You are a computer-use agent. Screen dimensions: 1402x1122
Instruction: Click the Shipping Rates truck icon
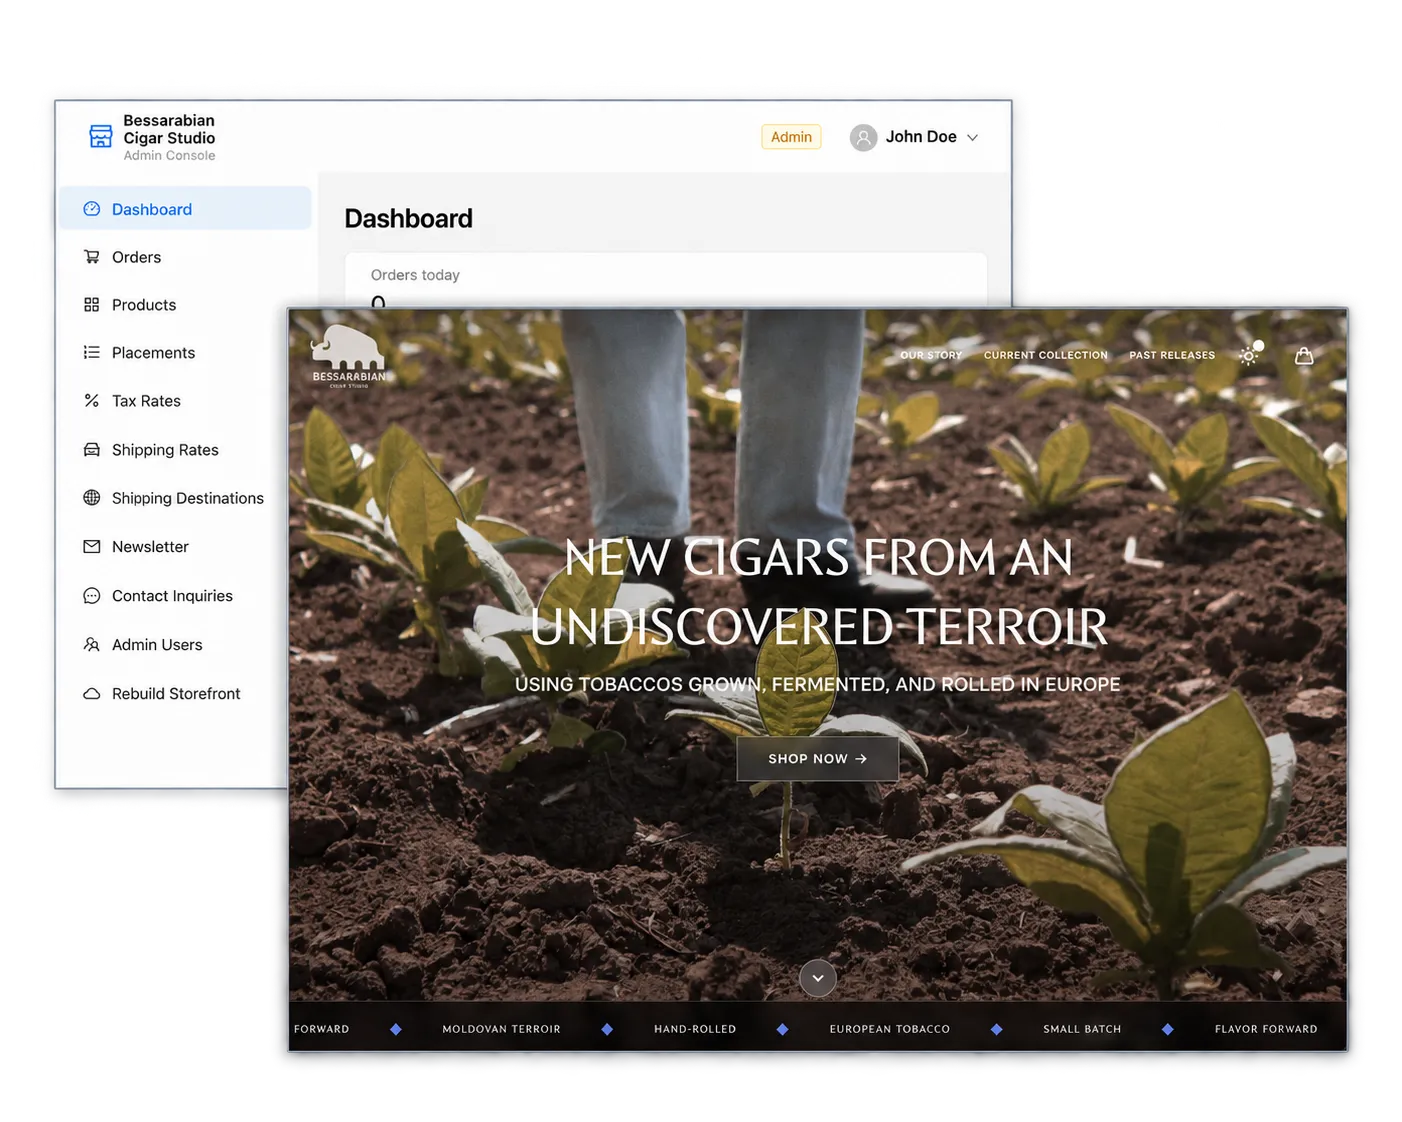click(92, 450)
